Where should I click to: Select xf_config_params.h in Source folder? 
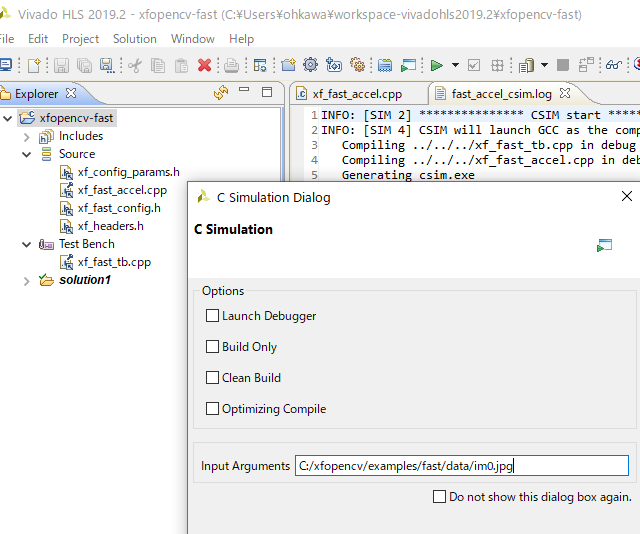[128, 172]
